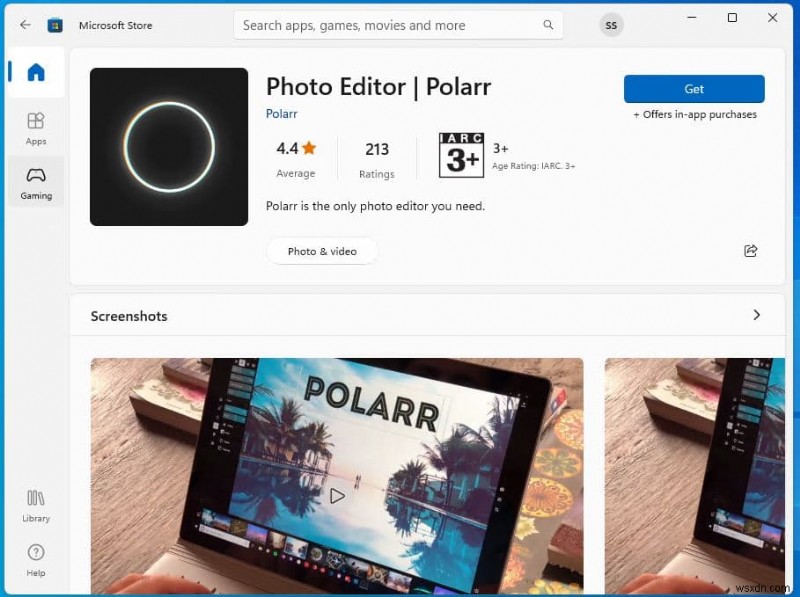Viewport: 800px width, 597px height.
Task: Open the SS account avatar menu
Action: pos(610,25)
